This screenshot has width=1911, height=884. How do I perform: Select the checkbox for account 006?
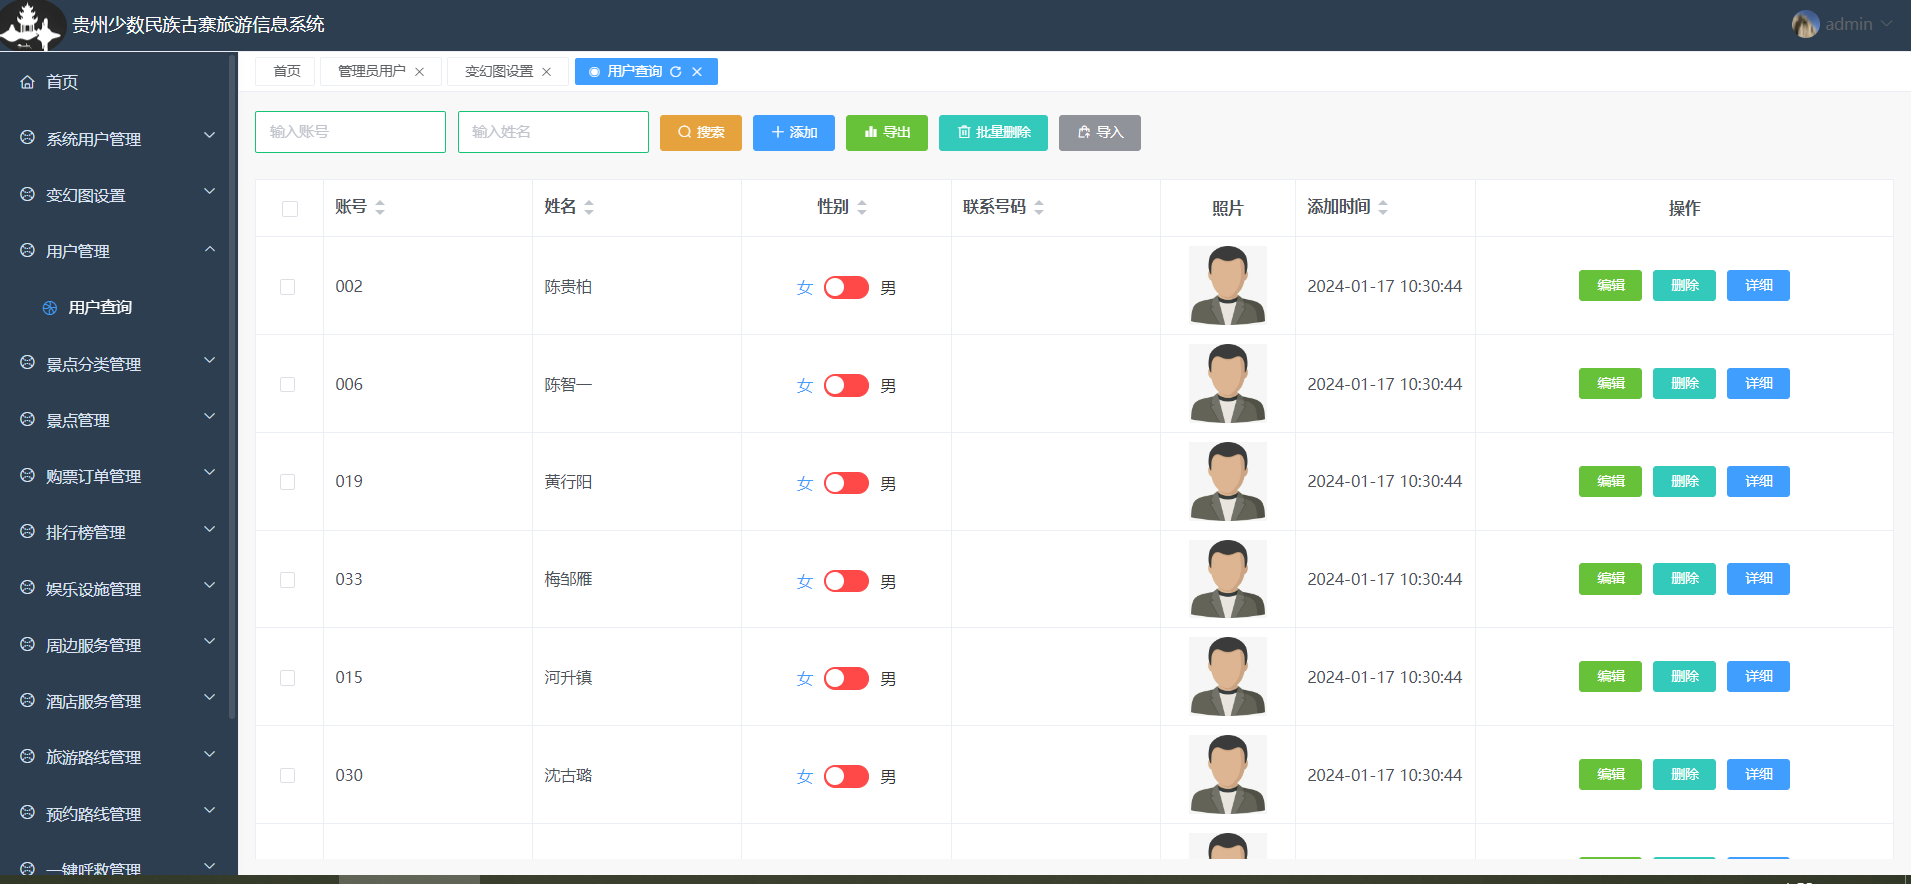coord(288,385)
